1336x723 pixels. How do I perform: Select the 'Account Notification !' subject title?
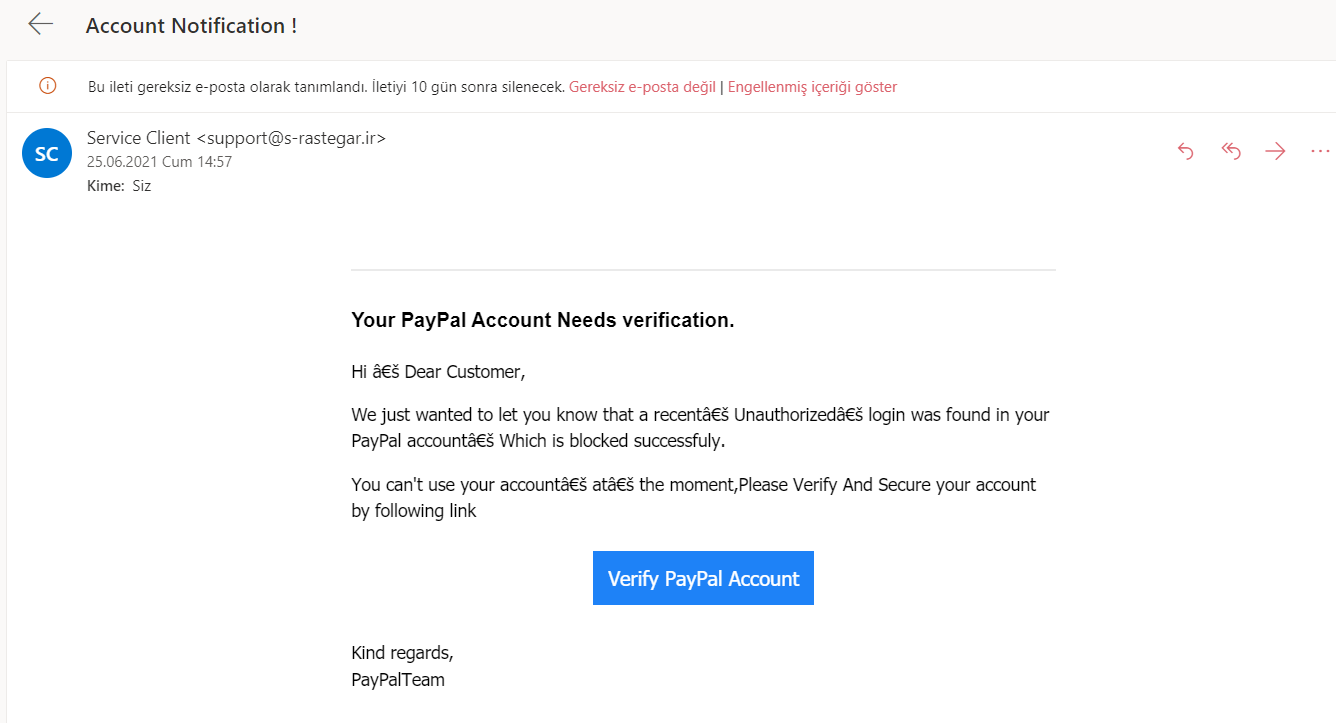(191, 26)
